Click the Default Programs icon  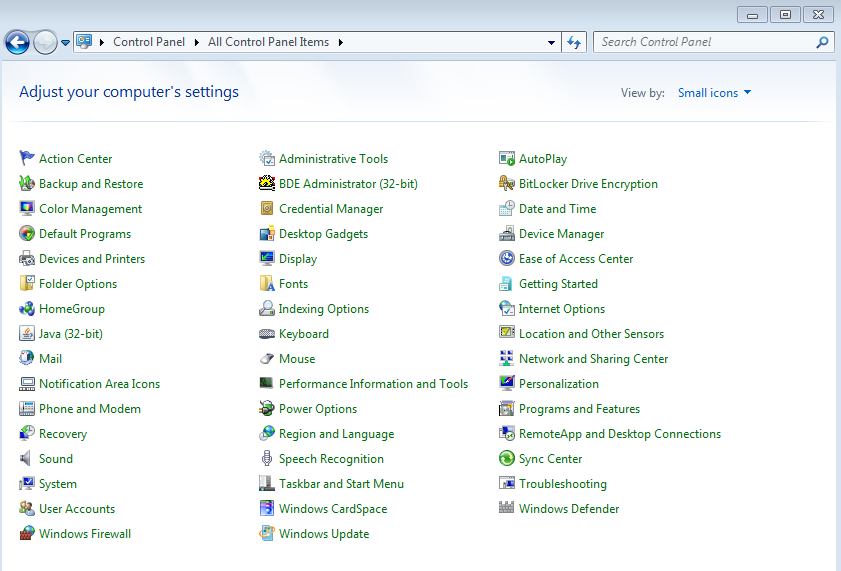[26, 233]
